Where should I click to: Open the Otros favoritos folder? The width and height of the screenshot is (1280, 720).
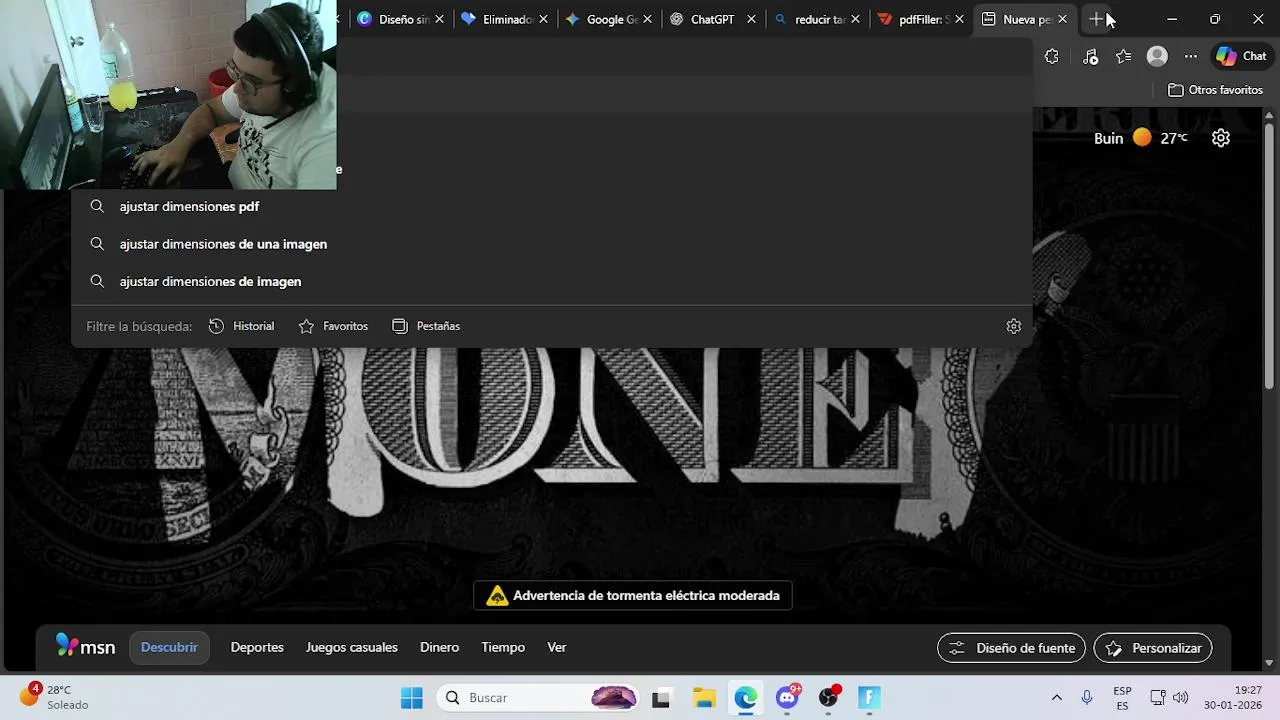coord(1216,90)
